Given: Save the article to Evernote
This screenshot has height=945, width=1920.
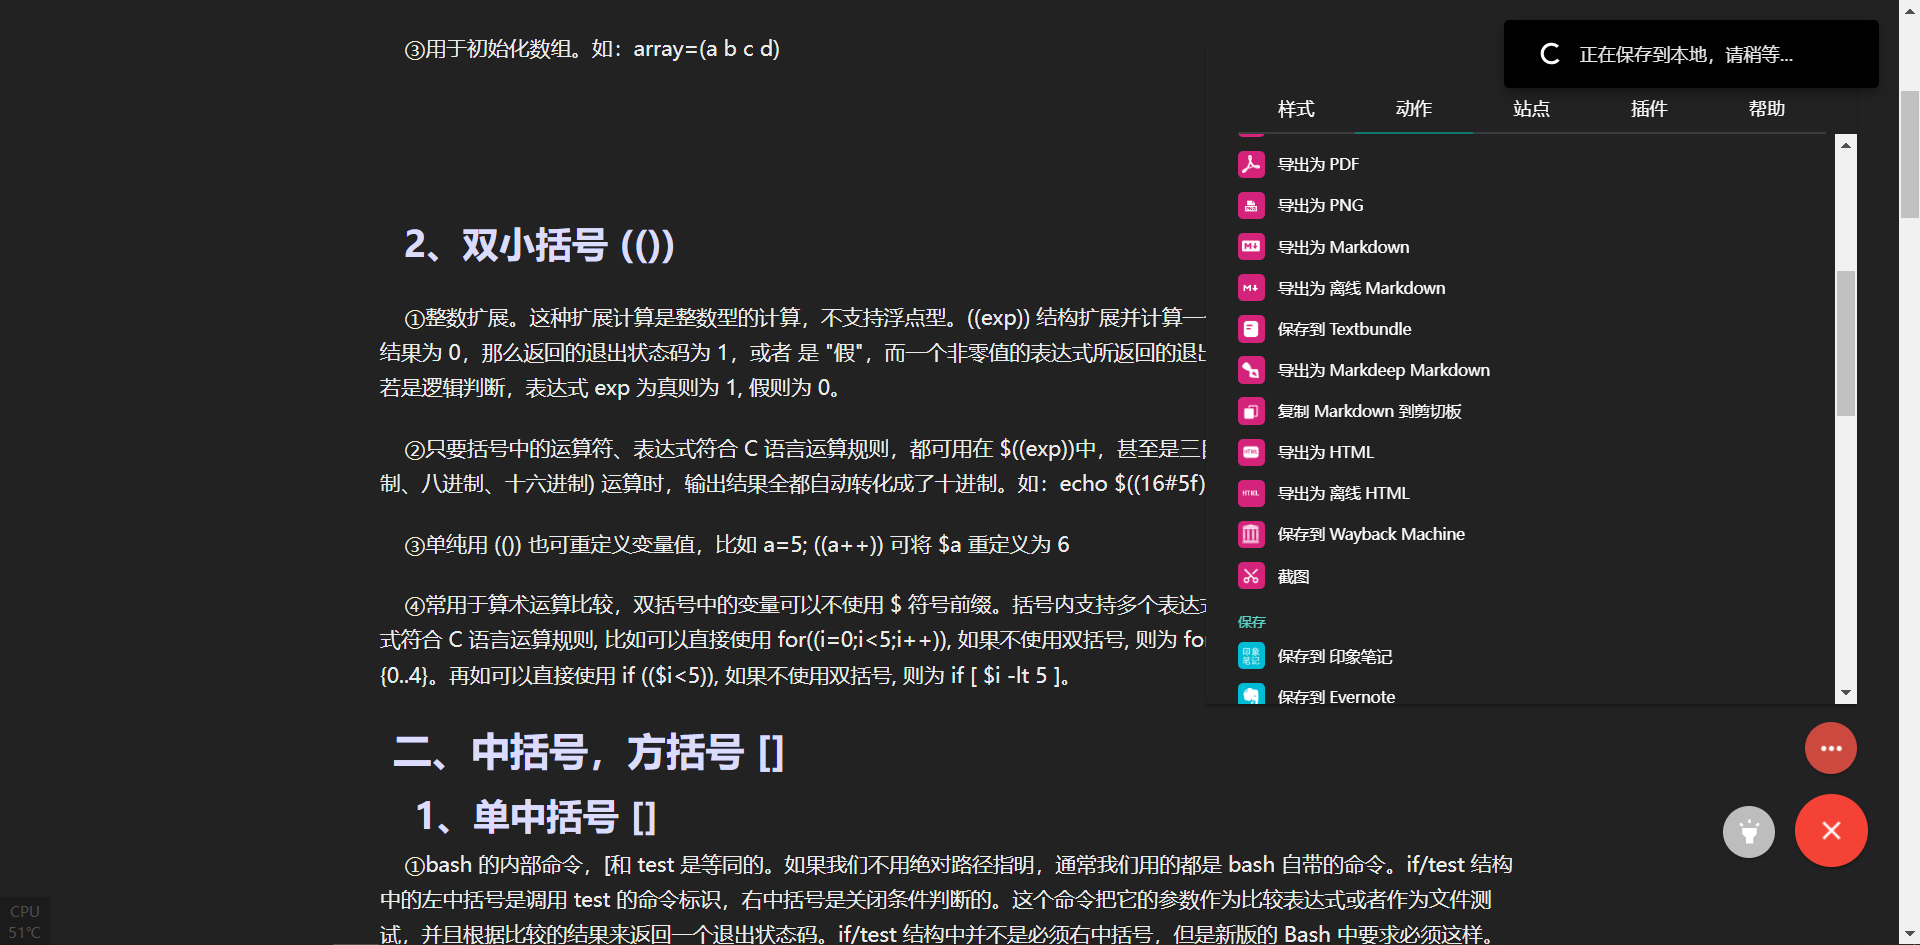Looking at the screenshot, I should click(x=1336, y=696).
